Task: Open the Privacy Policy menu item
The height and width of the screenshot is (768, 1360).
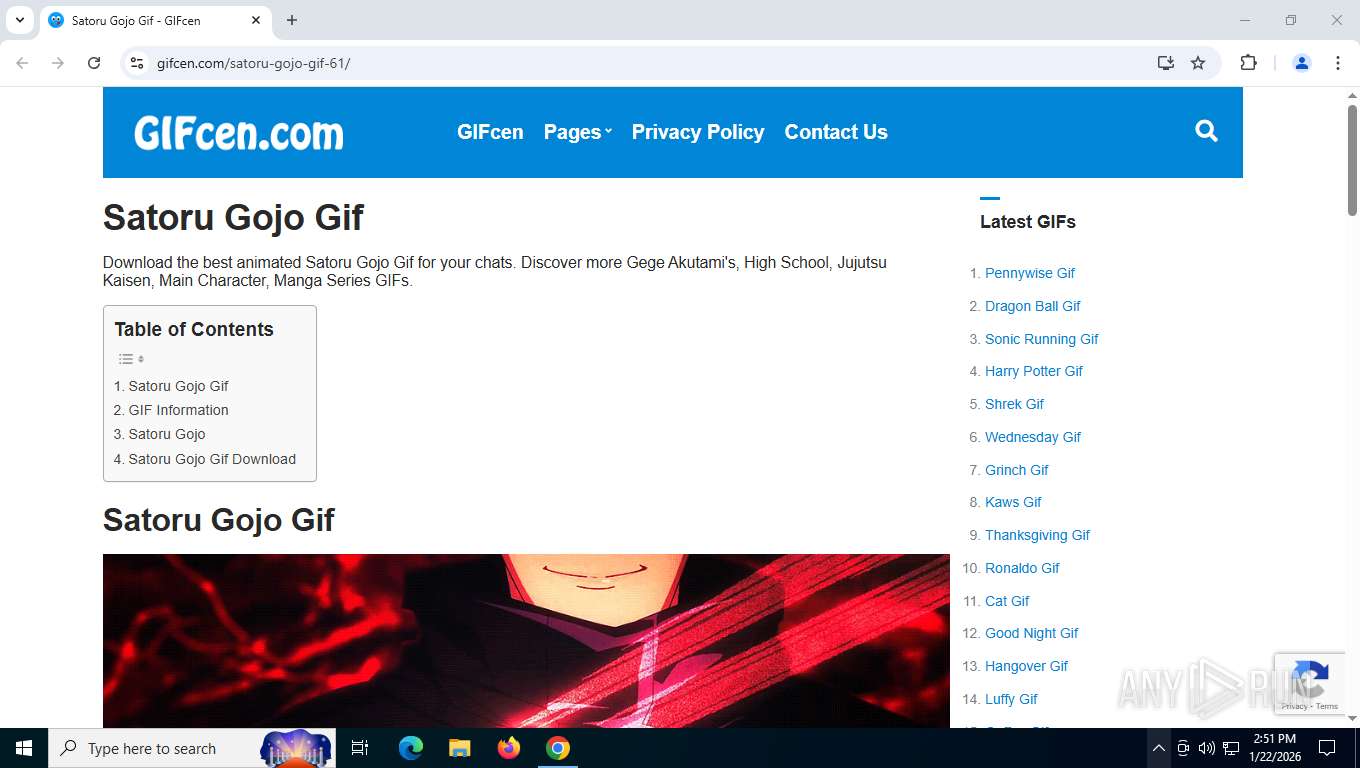Action: click(x=698, y=132)
